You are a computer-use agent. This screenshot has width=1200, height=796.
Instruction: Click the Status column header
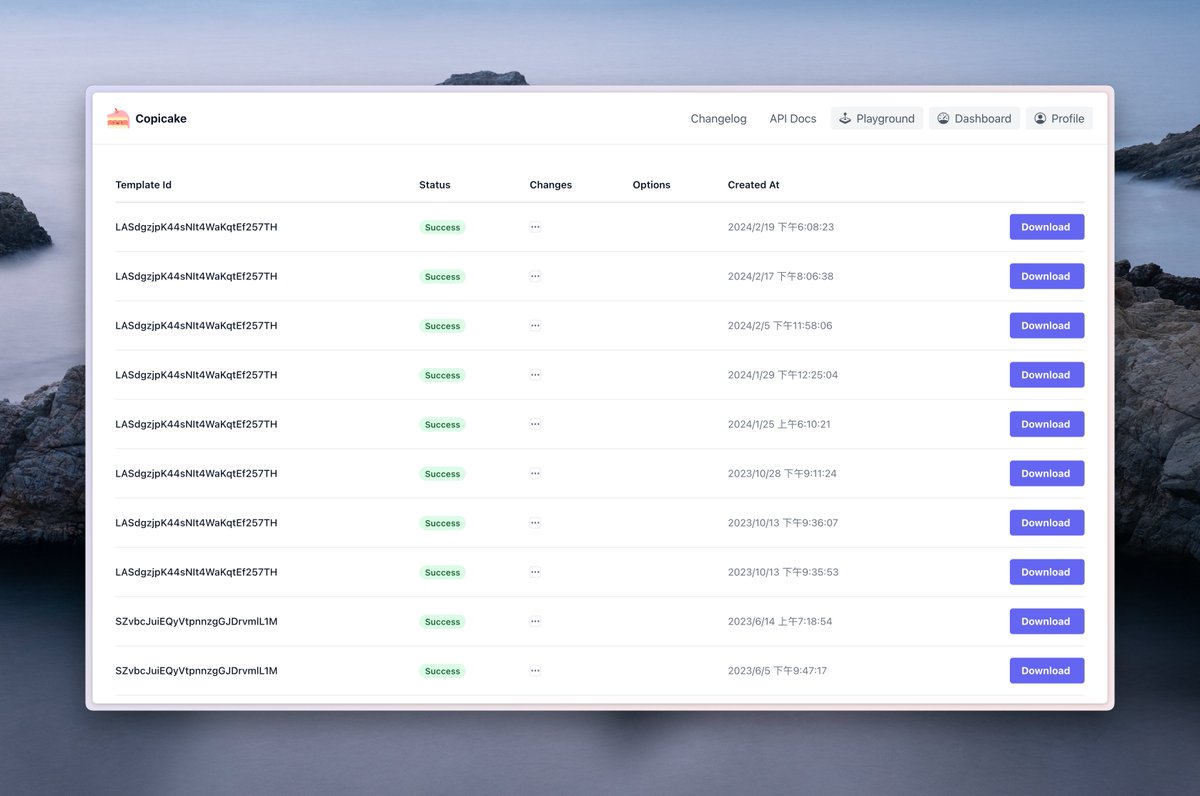pyautogui.click(x=435, y=185)
